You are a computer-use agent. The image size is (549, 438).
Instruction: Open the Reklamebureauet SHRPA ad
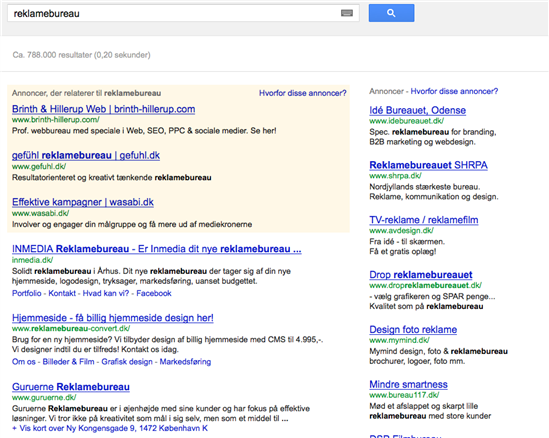428,165
